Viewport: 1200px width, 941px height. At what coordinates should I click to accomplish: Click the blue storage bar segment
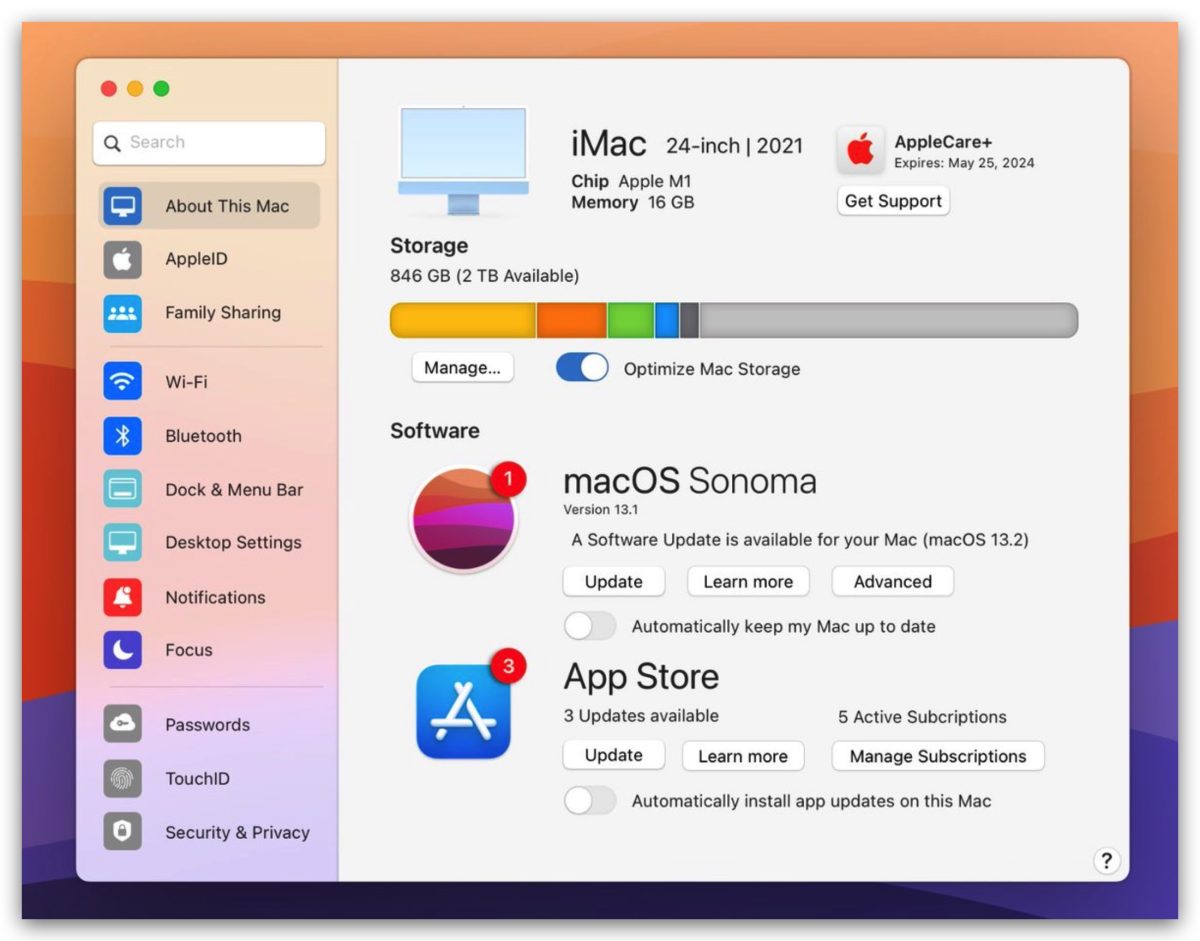click(x=667, y=320)
